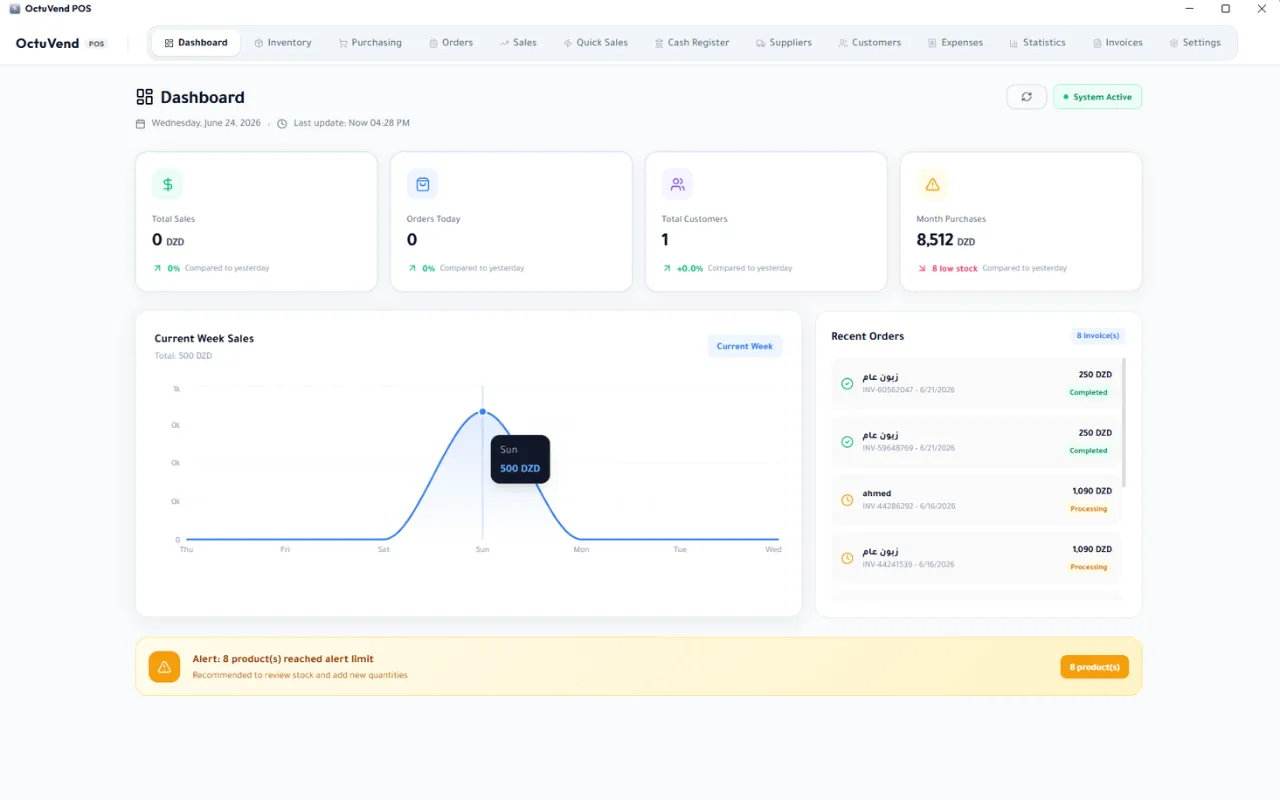Click the orange 8 product(s) button
The image size is (1280, 800).
[1095, 667]
